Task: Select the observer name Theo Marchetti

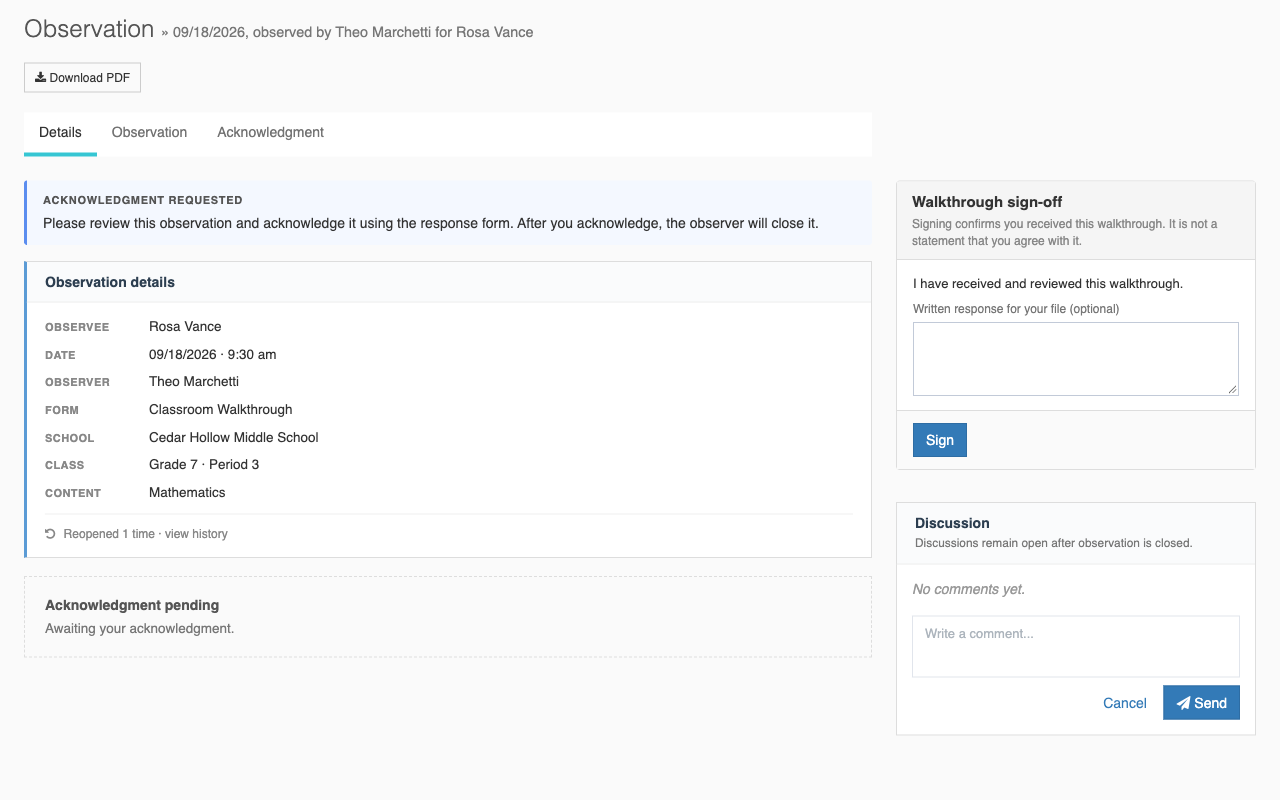Action: pyautogui.click(x=194, y=381)
